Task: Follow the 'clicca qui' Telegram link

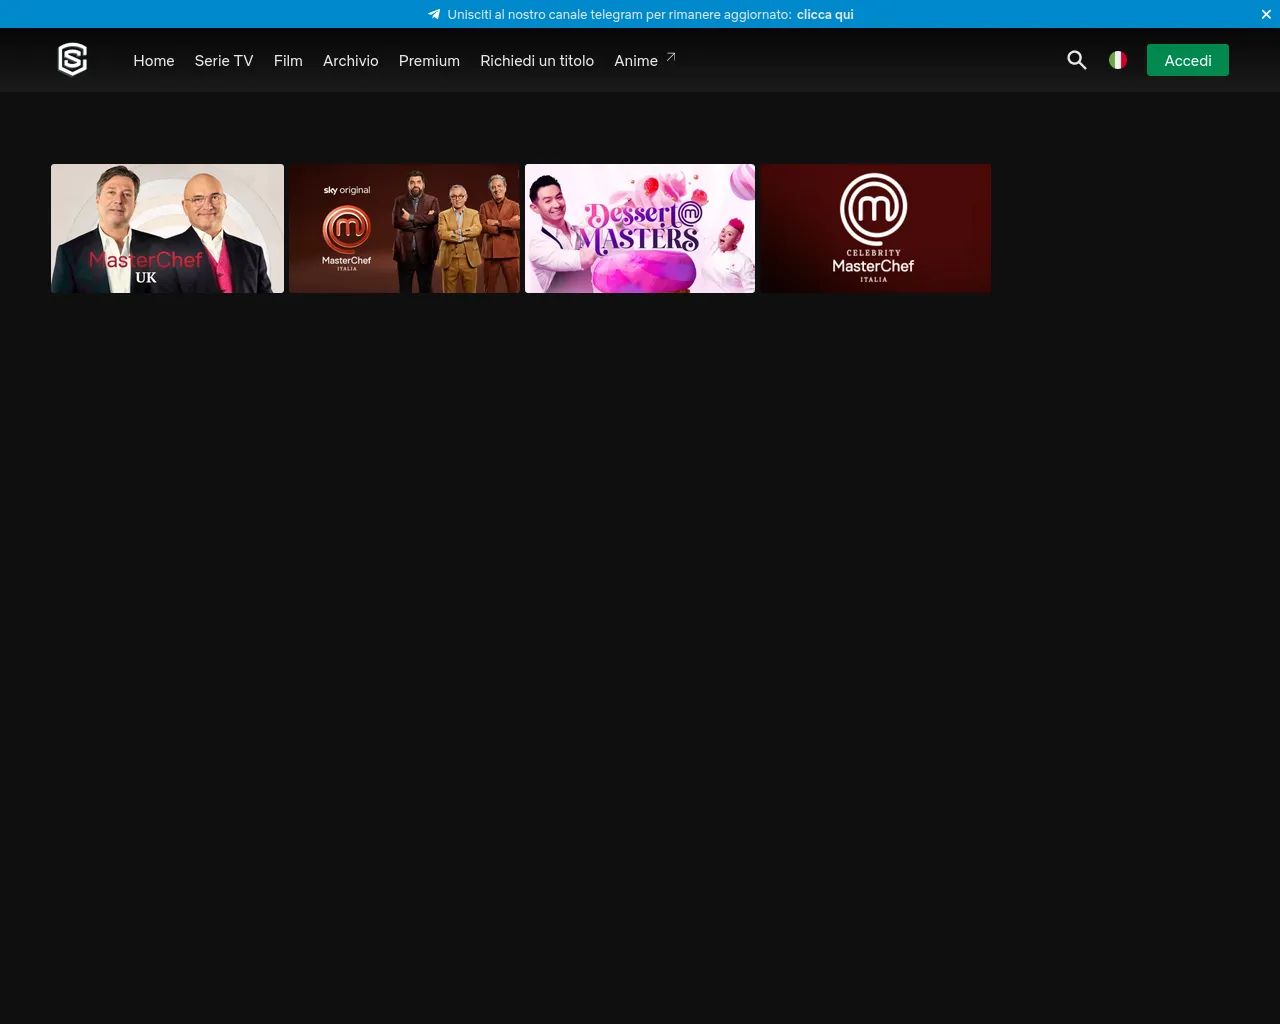Action: click(825, 14)
